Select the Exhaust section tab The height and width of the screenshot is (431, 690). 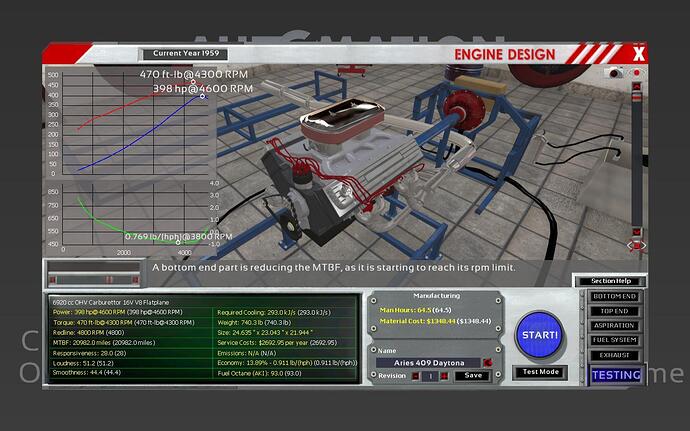click(614, 354)
